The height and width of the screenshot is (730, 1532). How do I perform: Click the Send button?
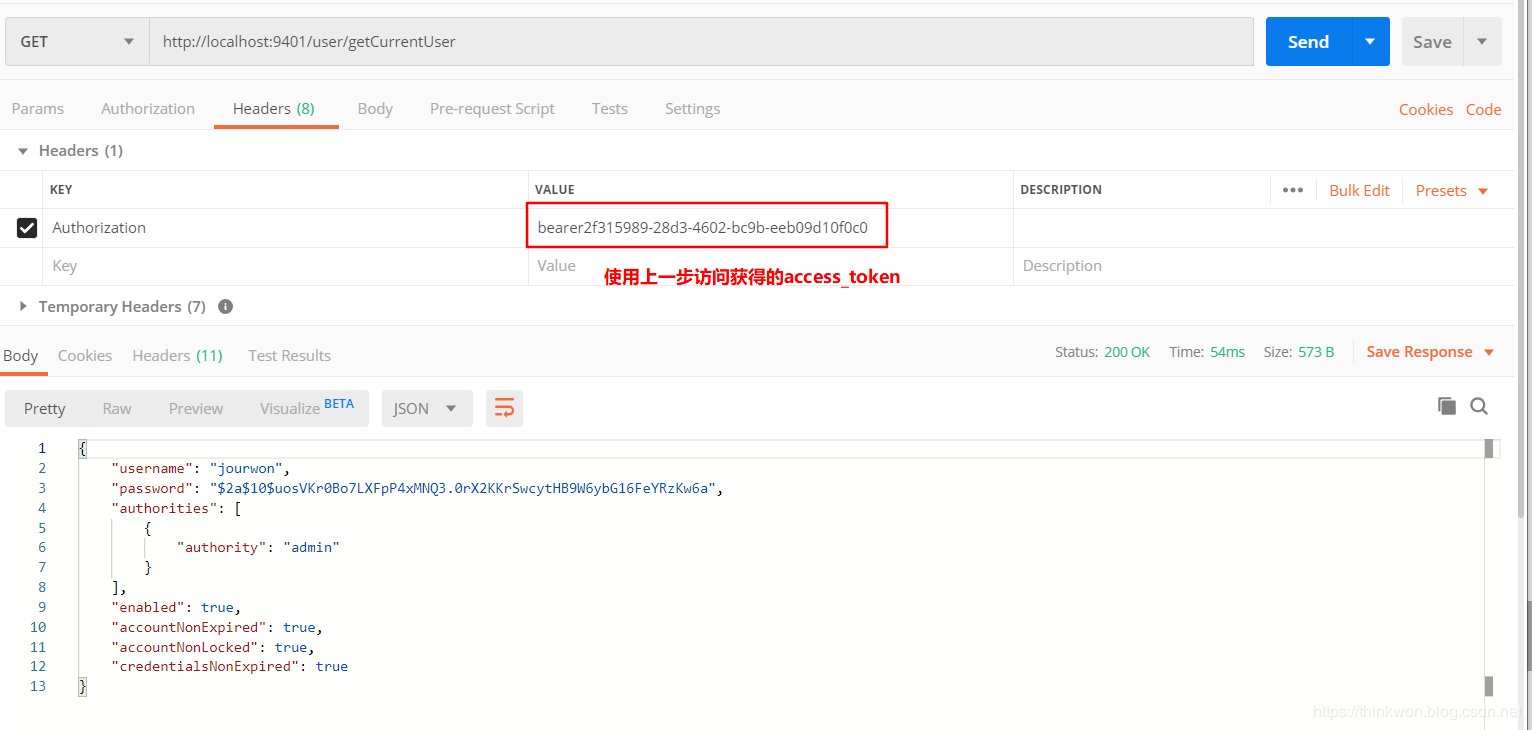click(x=1308, y=41)
